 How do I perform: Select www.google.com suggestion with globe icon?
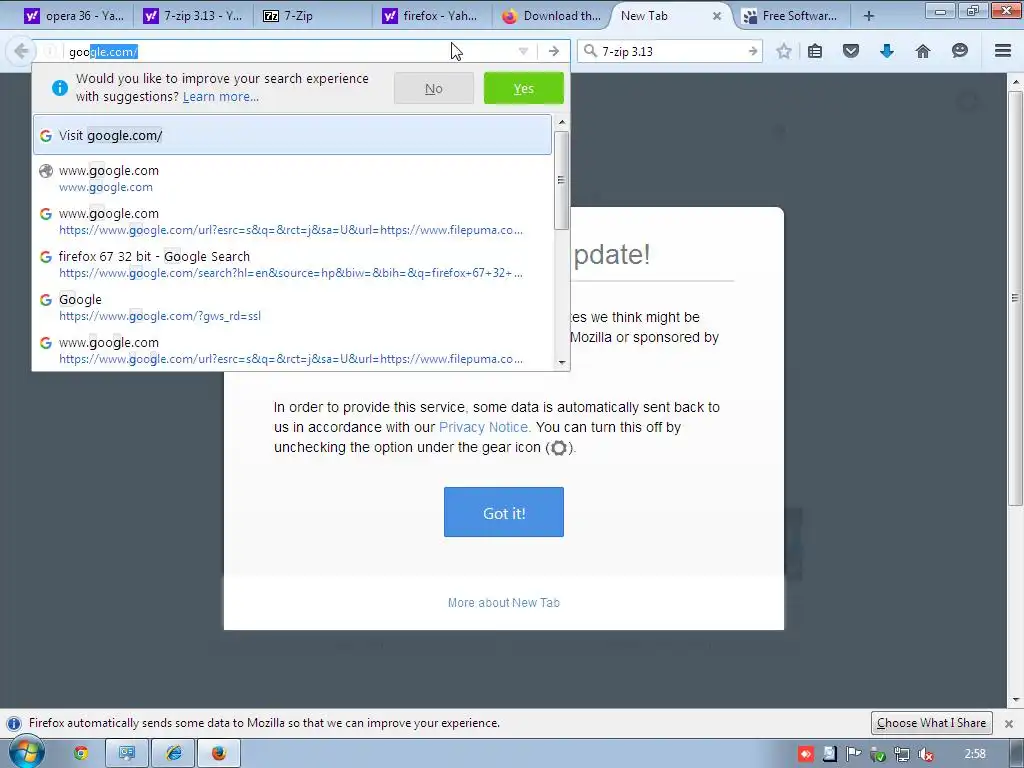coord(292,178)
